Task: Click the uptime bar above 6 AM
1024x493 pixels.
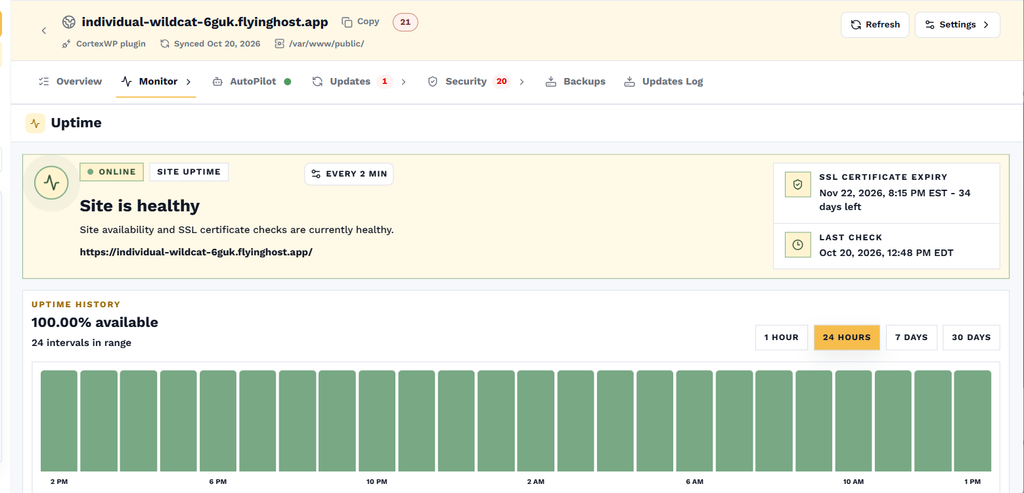Action: coord(695,421)
